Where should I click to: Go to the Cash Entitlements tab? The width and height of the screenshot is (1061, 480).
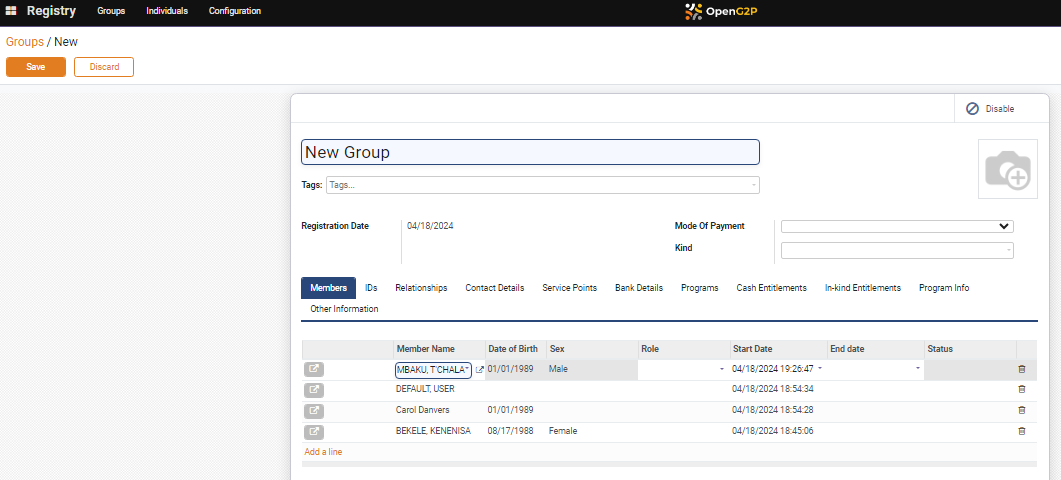771,288
